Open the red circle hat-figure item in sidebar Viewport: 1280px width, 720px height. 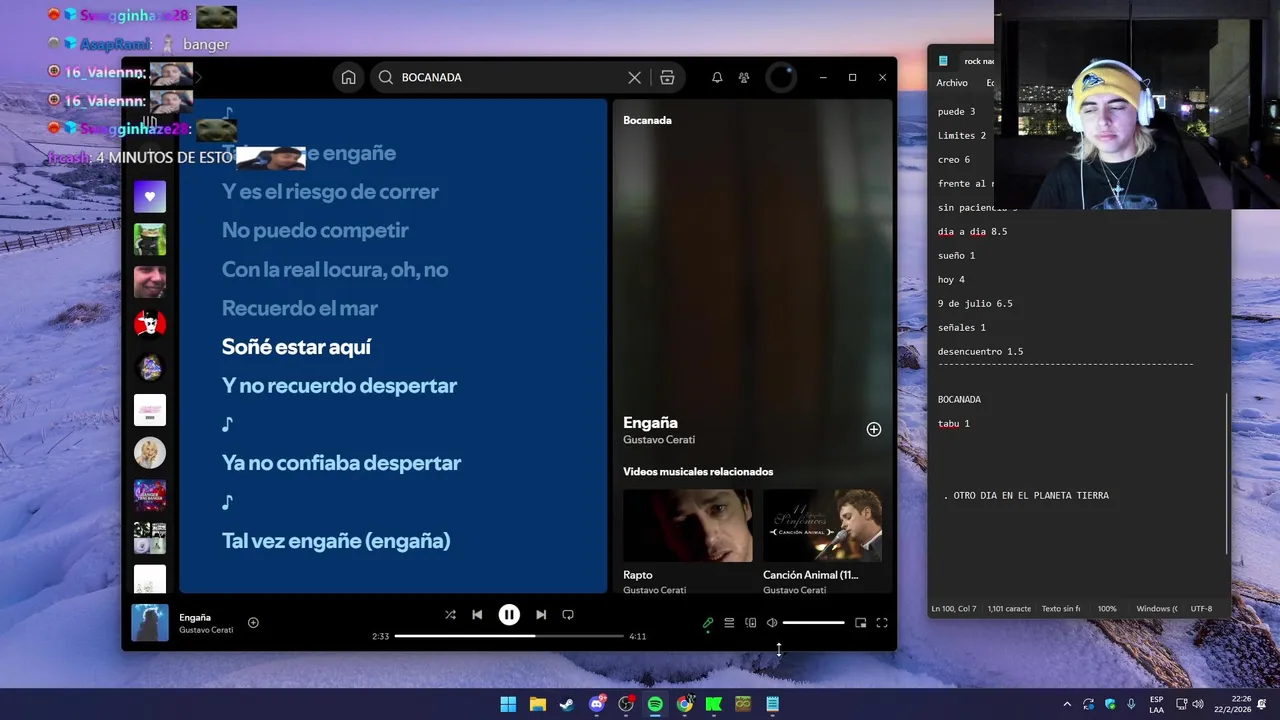point(150,325)
